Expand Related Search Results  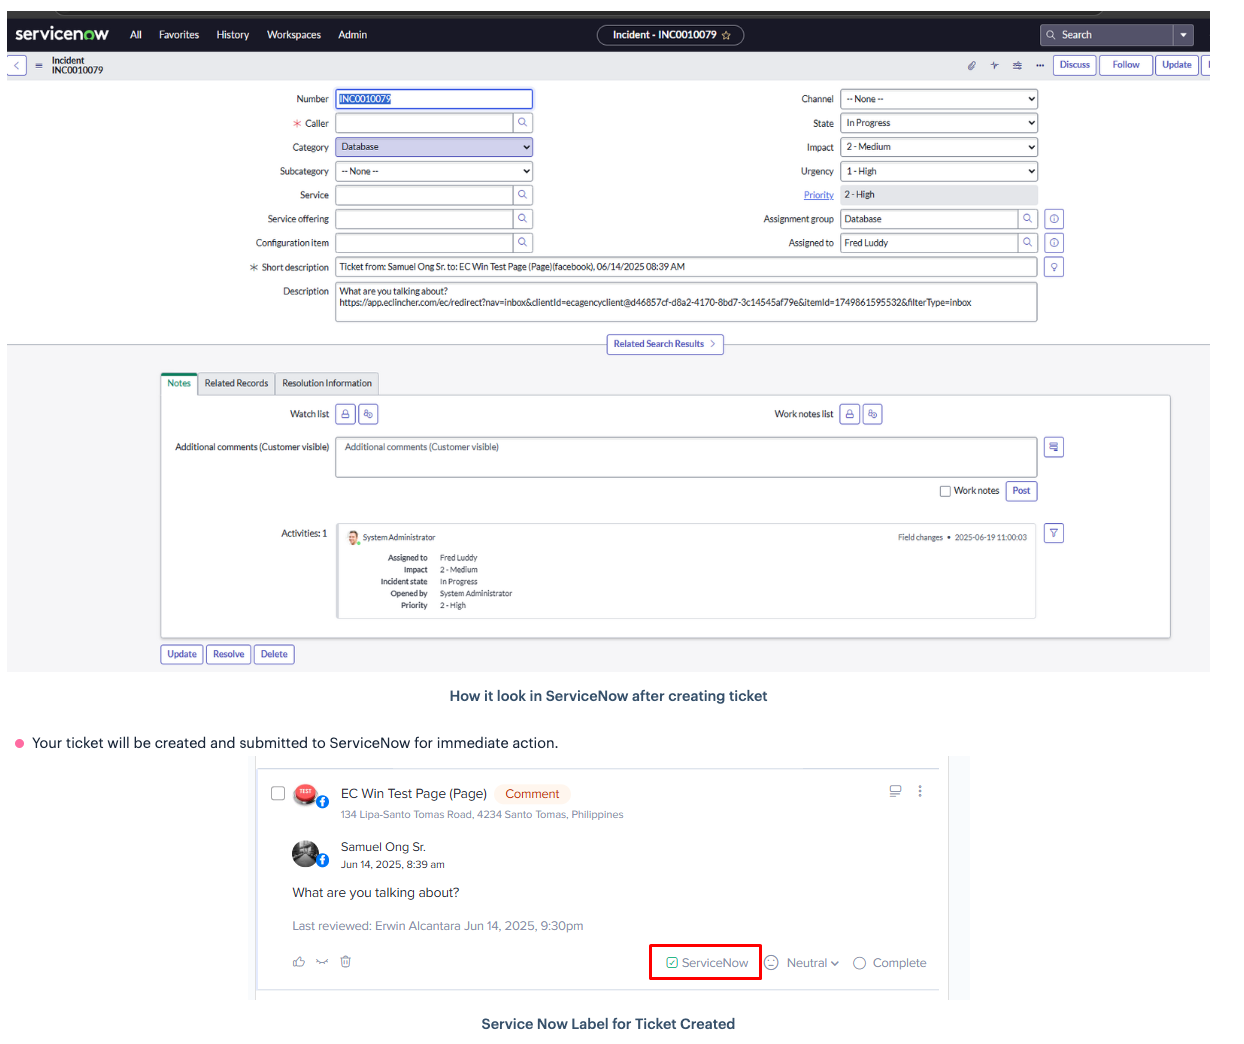pos(665,344)
